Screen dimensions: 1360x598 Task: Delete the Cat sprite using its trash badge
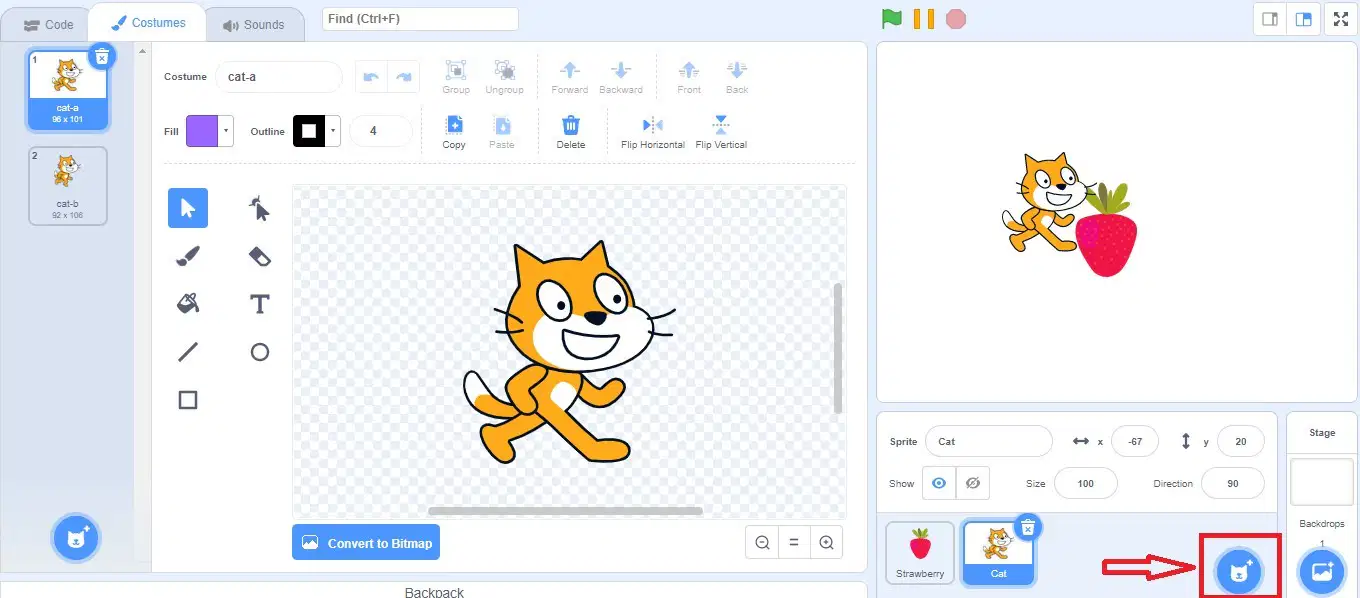[1027, 527]
